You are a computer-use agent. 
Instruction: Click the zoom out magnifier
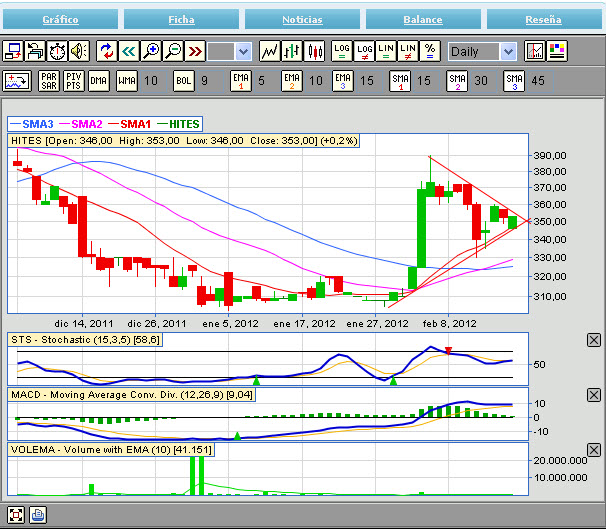(x=172, y=51)
